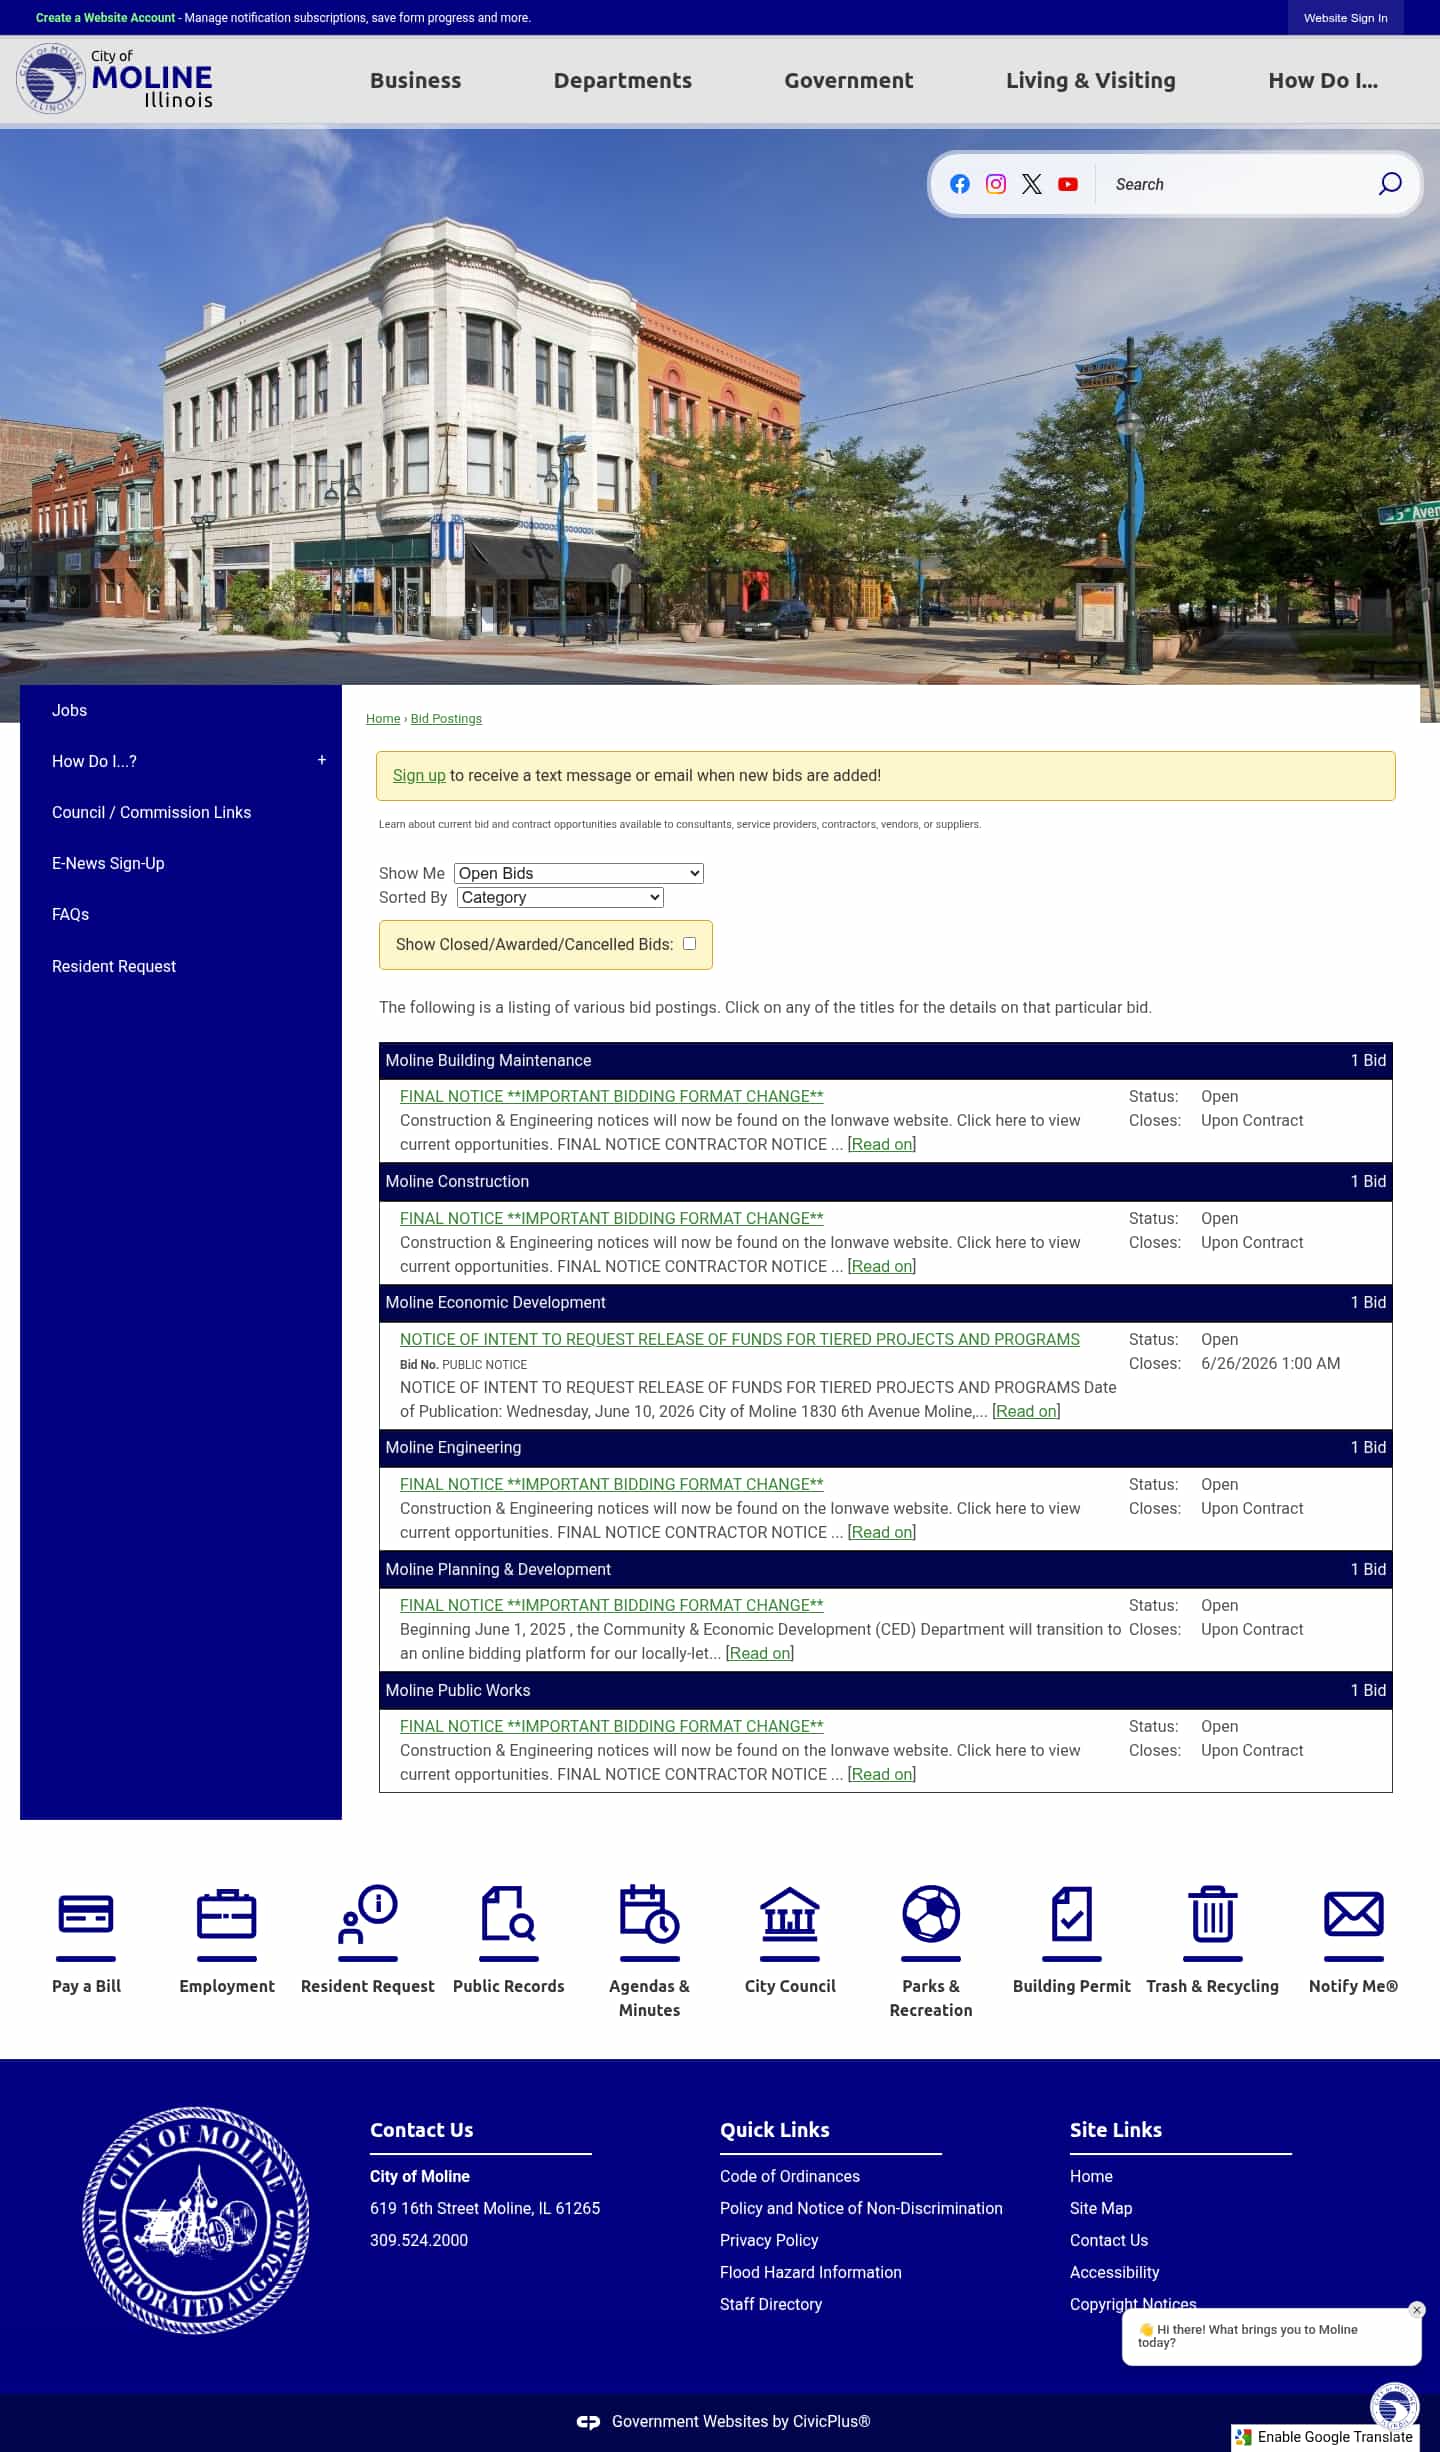Viewport: 1440px width, 2452px height.
Task: Open the Living & Visiting menu
Action: [1091, 80]
